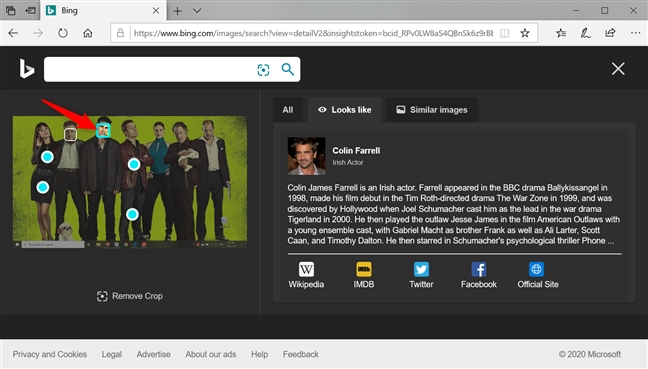The width and height of the screenshot is (648, 369).
Task: Close the Bing tab
Action: (156, 11)
